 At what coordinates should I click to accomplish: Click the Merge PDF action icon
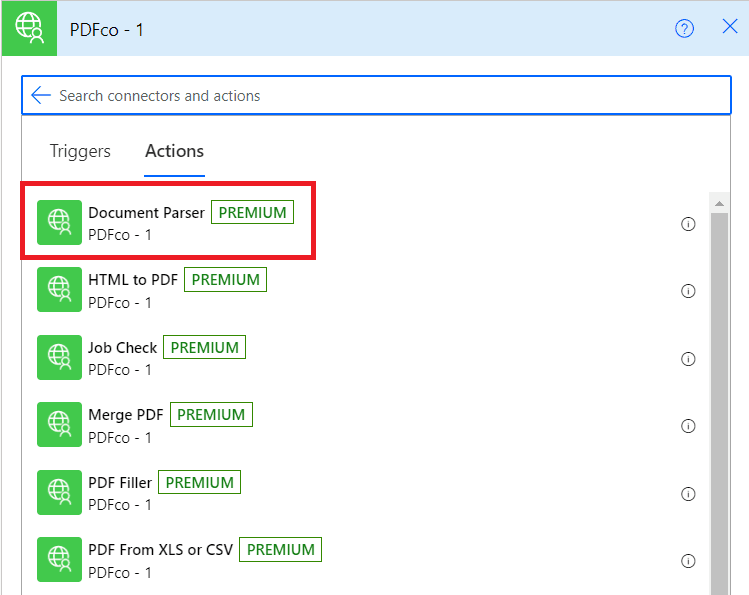[59, 425]
